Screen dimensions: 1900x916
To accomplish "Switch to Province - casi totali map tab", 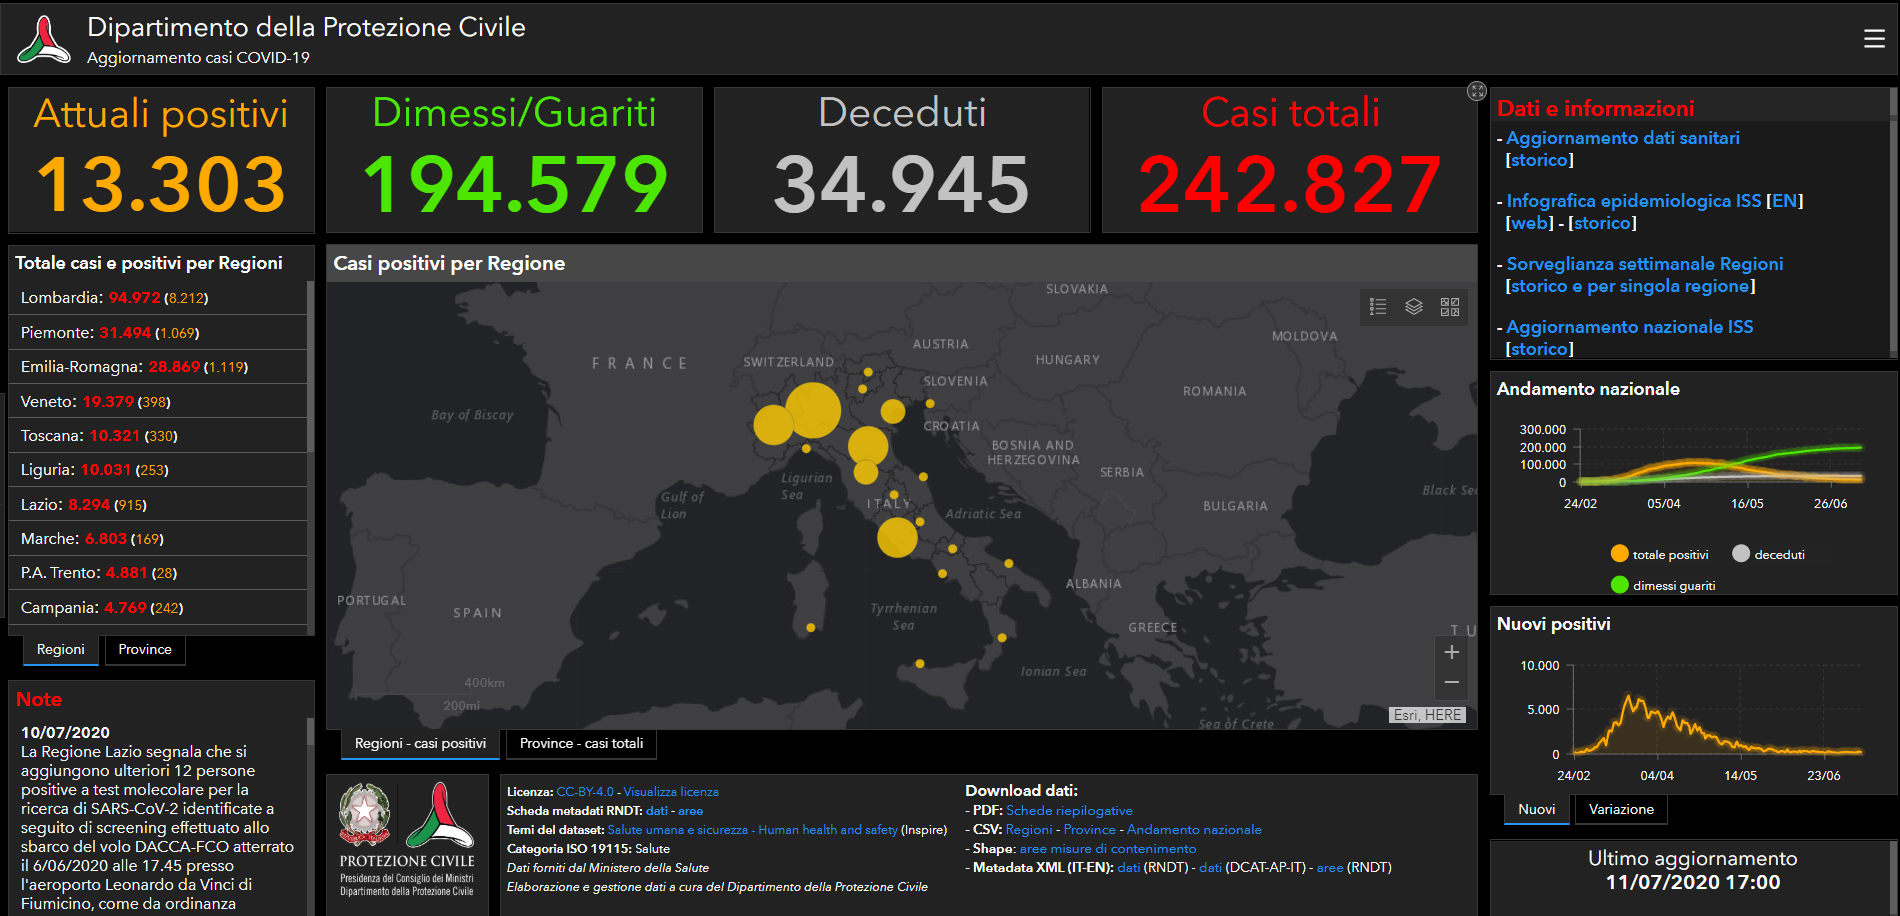I will 581,744.
